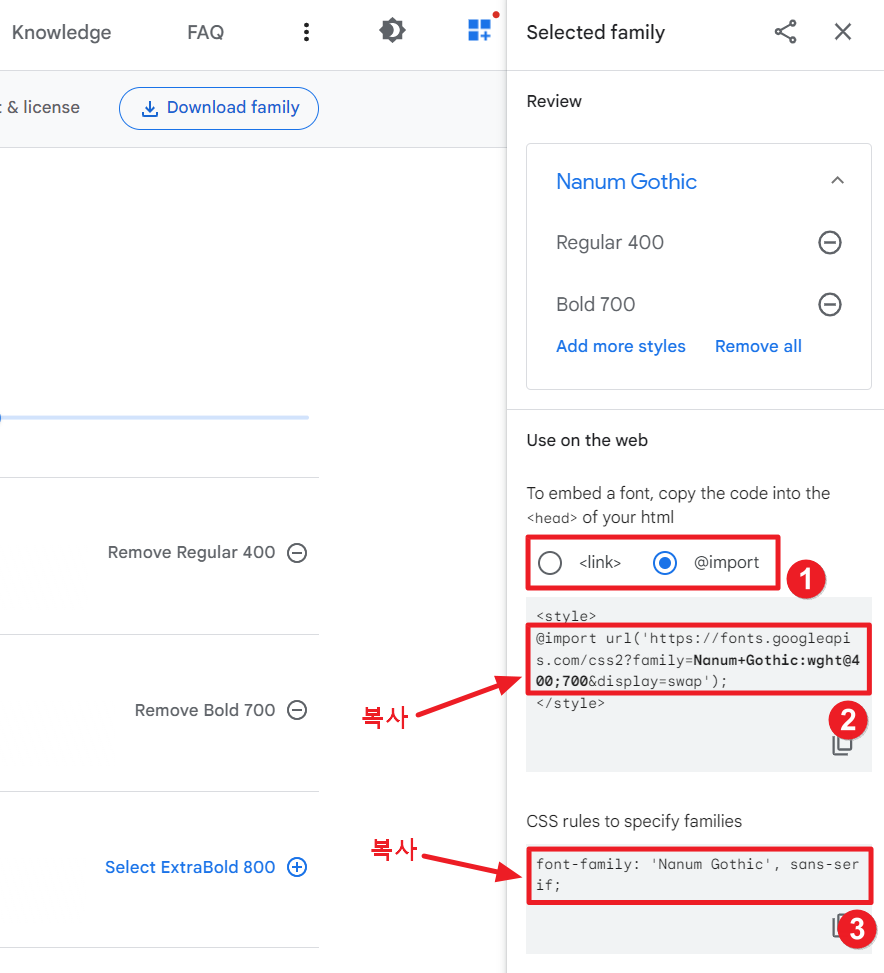Click the @import url code text
The height and width of the screenshot is (973, 884).
[699, 659]
